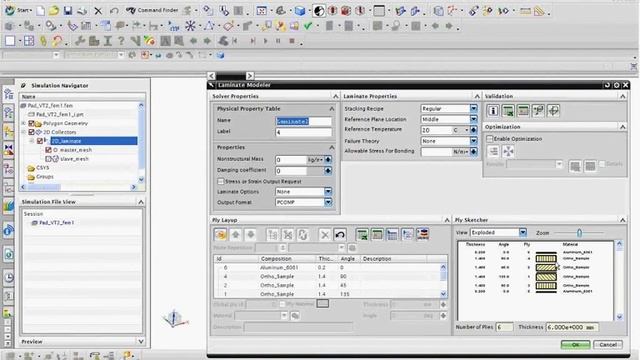Viewport: 640px width, 360px height.
Task: Click the blue table icon in Ply Layup
Action: 392,235
